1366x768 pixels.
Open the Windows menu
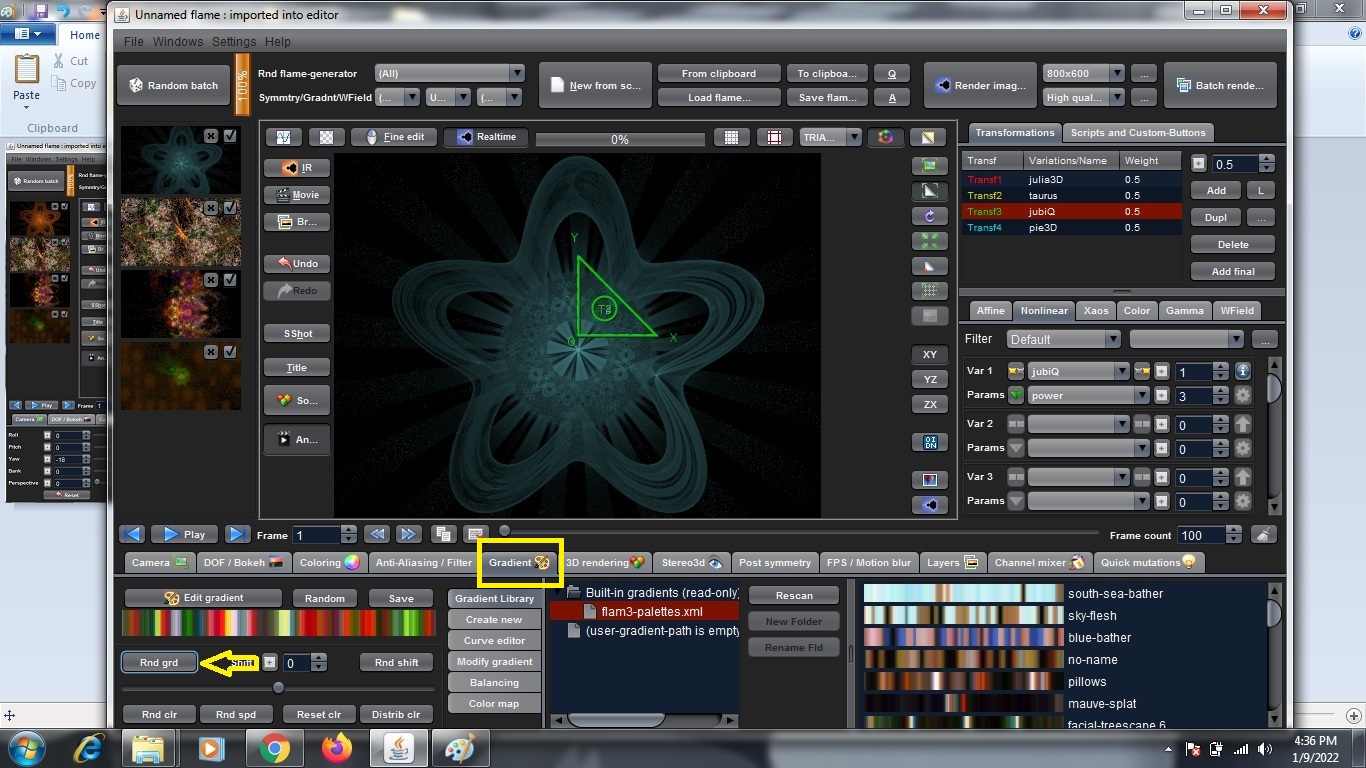click(178, 42)
